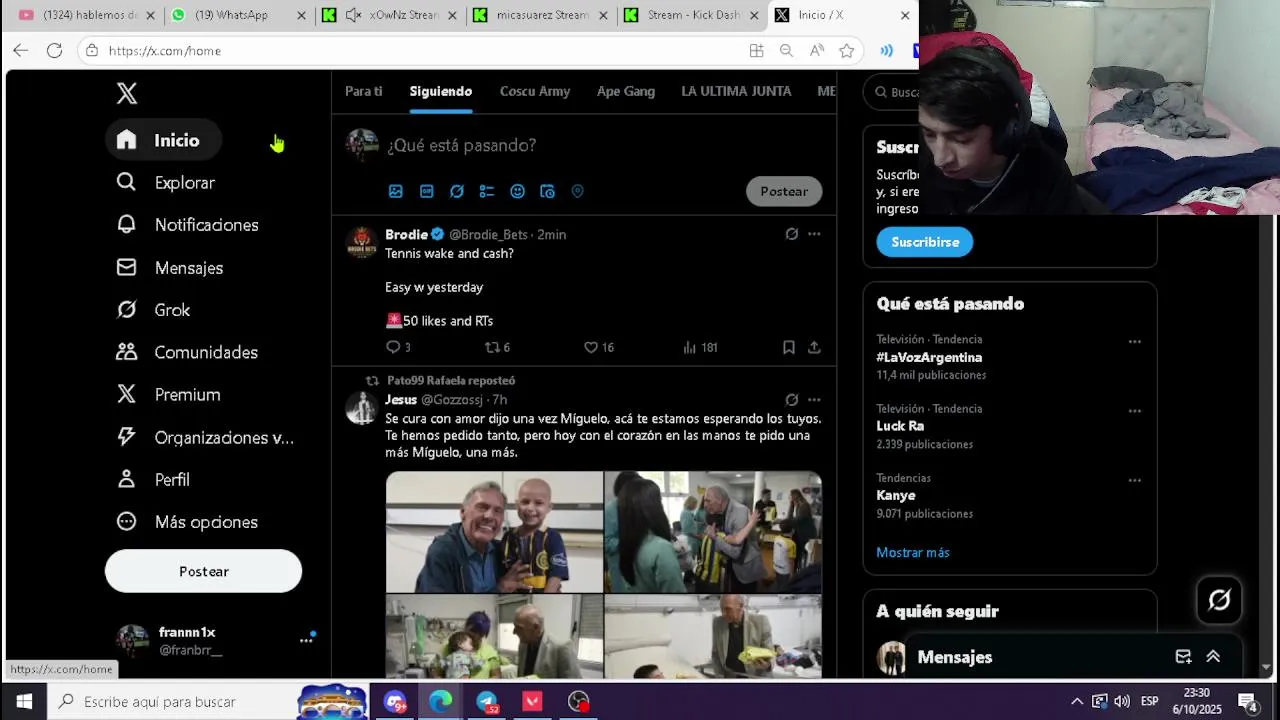
Task: Open Notificaciones bell in sidebar
Action: click(188, 225)
